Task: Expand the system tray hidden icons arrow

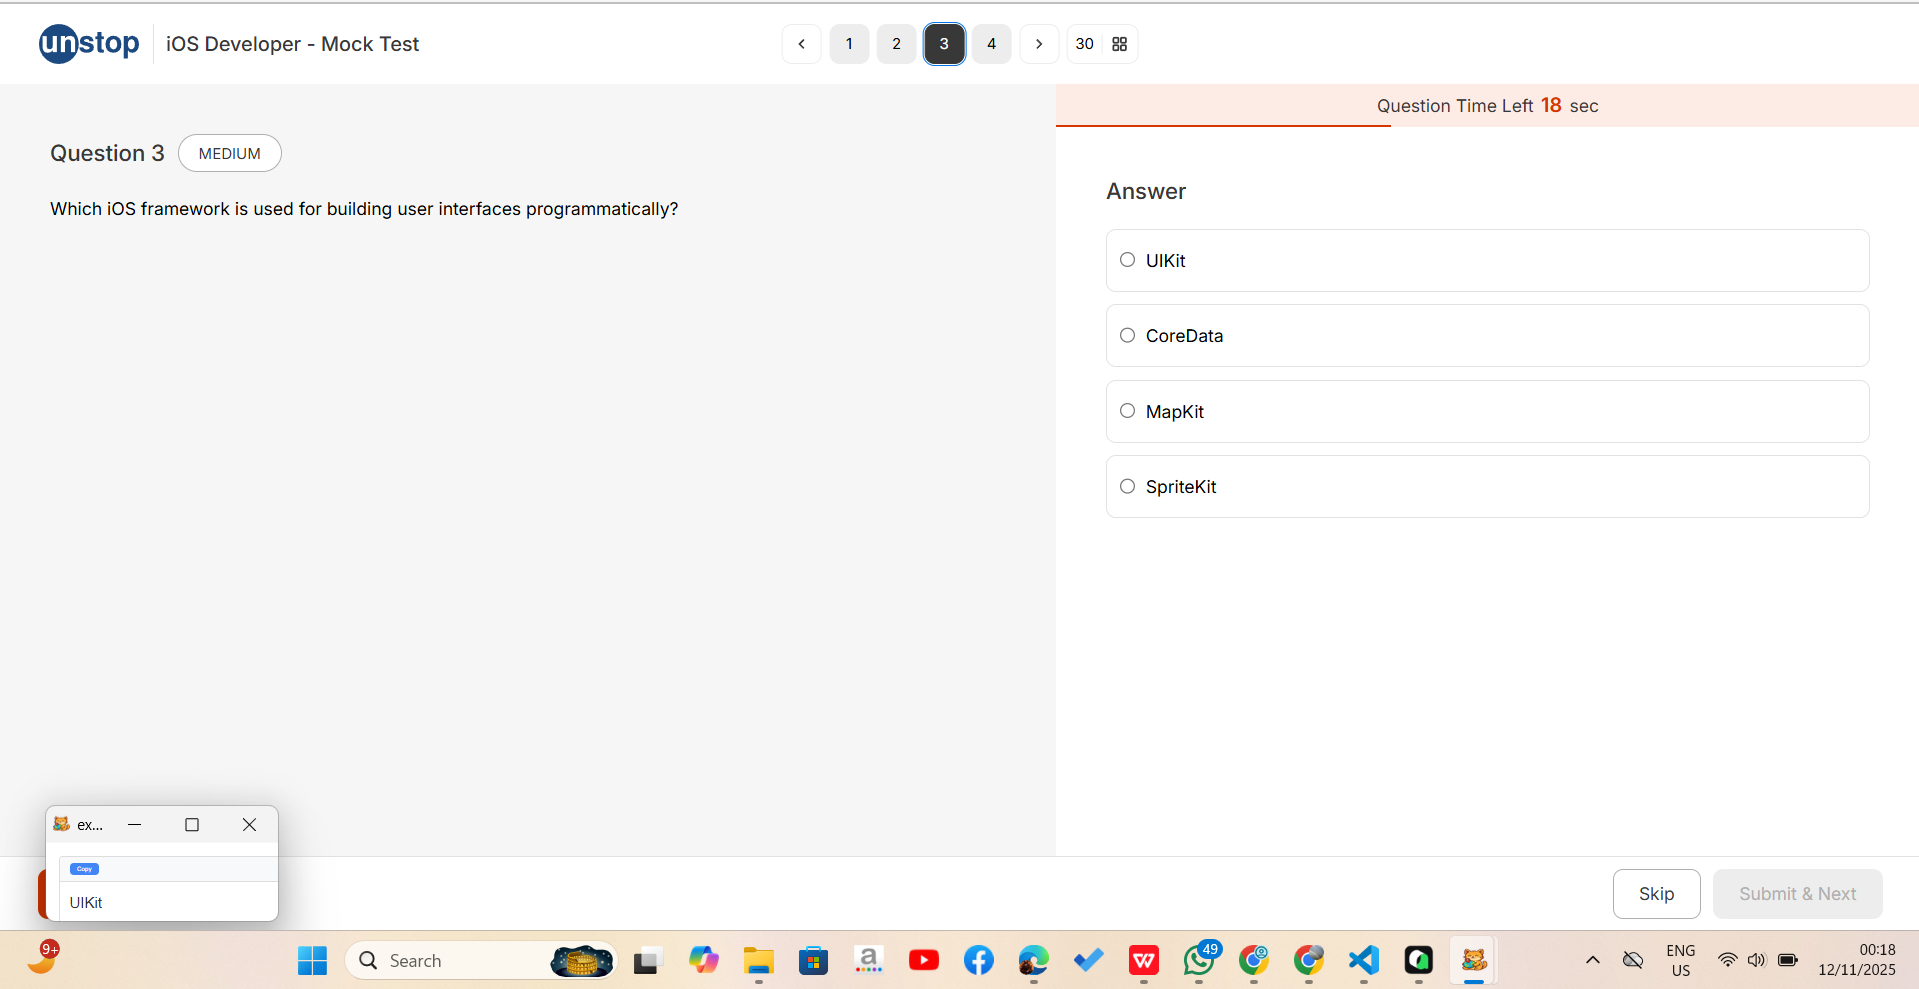Action: click(1592, 961)
